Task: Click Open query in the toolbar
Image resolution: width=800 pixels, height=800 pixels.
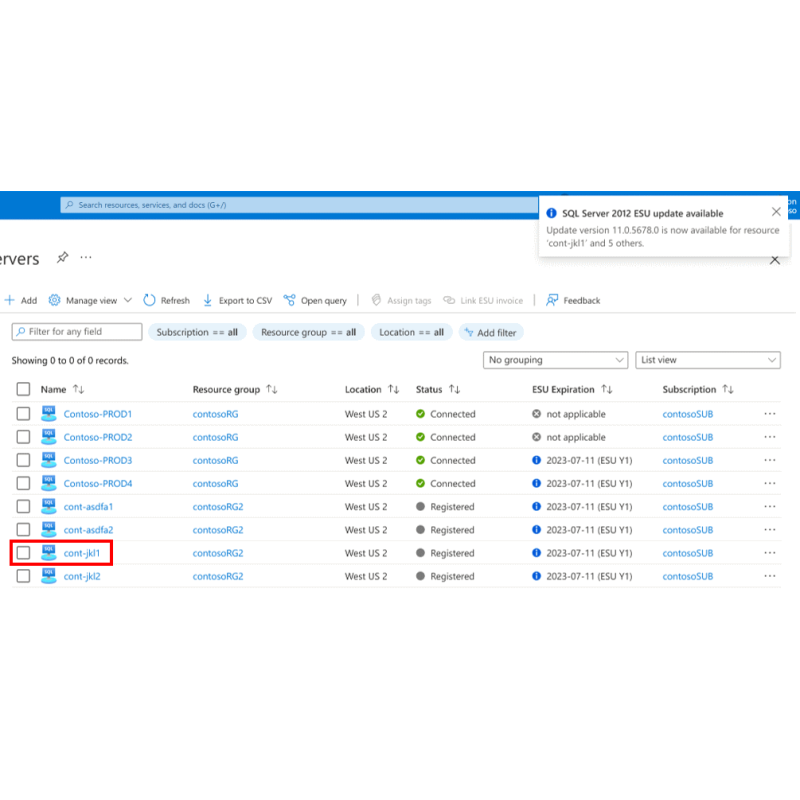Action: coord(315,301)
